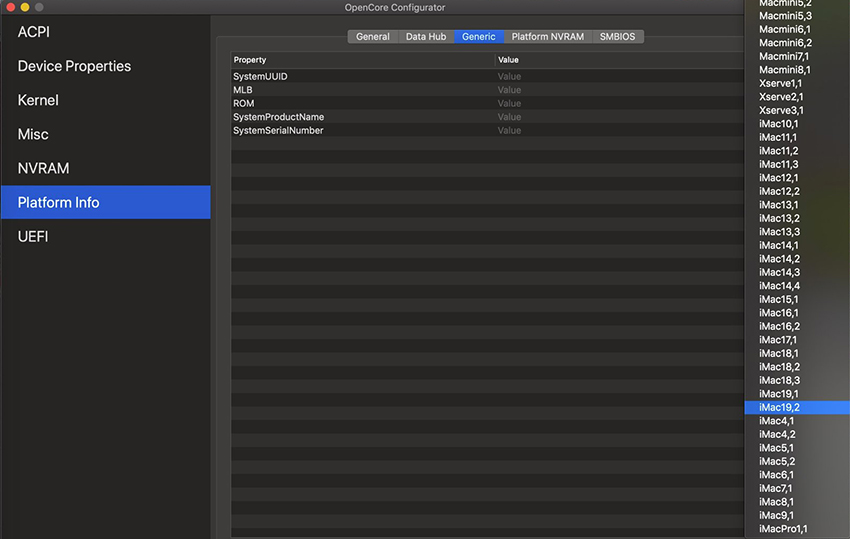Click the value field for SystemUUID
Viewport: 850px width, 539px height.
click(x=619, y=76)
